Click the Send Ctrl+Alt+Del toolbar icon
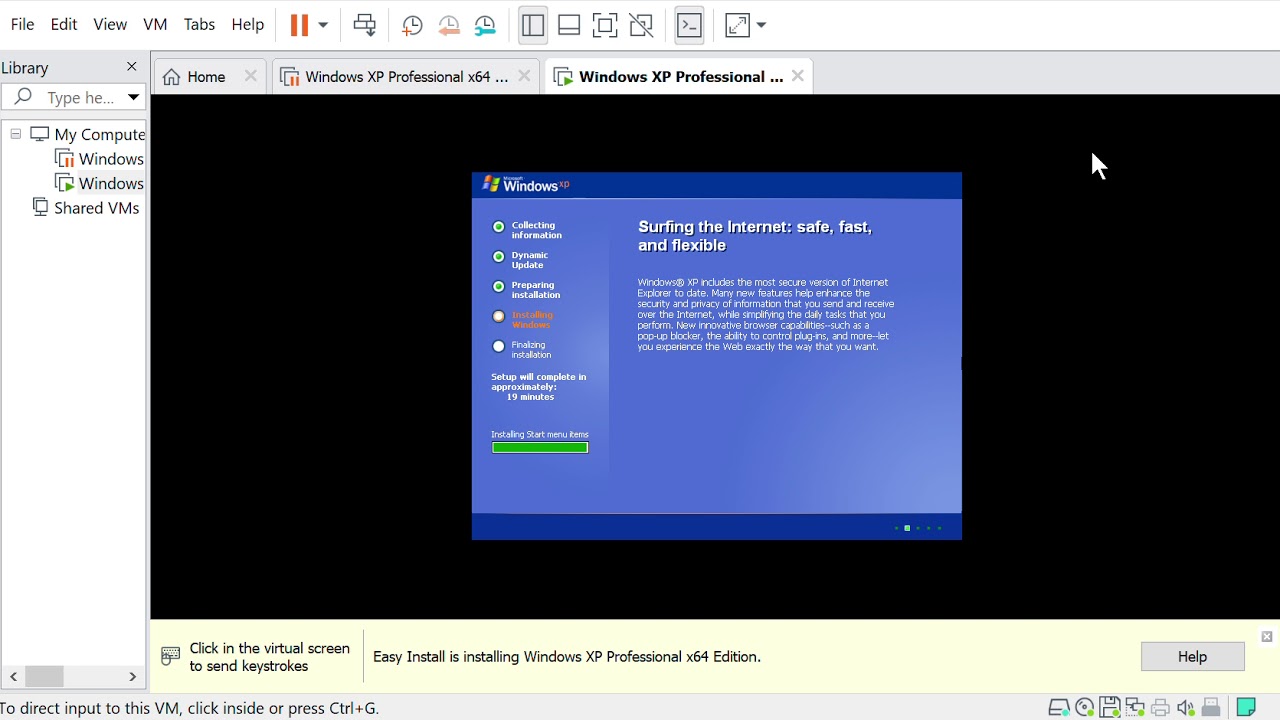 click(x=365, y=25)
